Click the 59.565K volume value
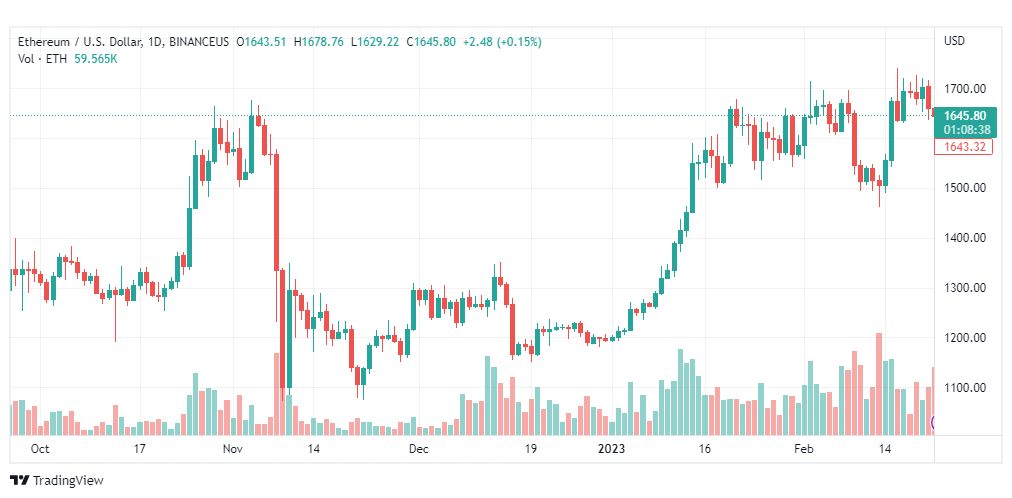 96,59
